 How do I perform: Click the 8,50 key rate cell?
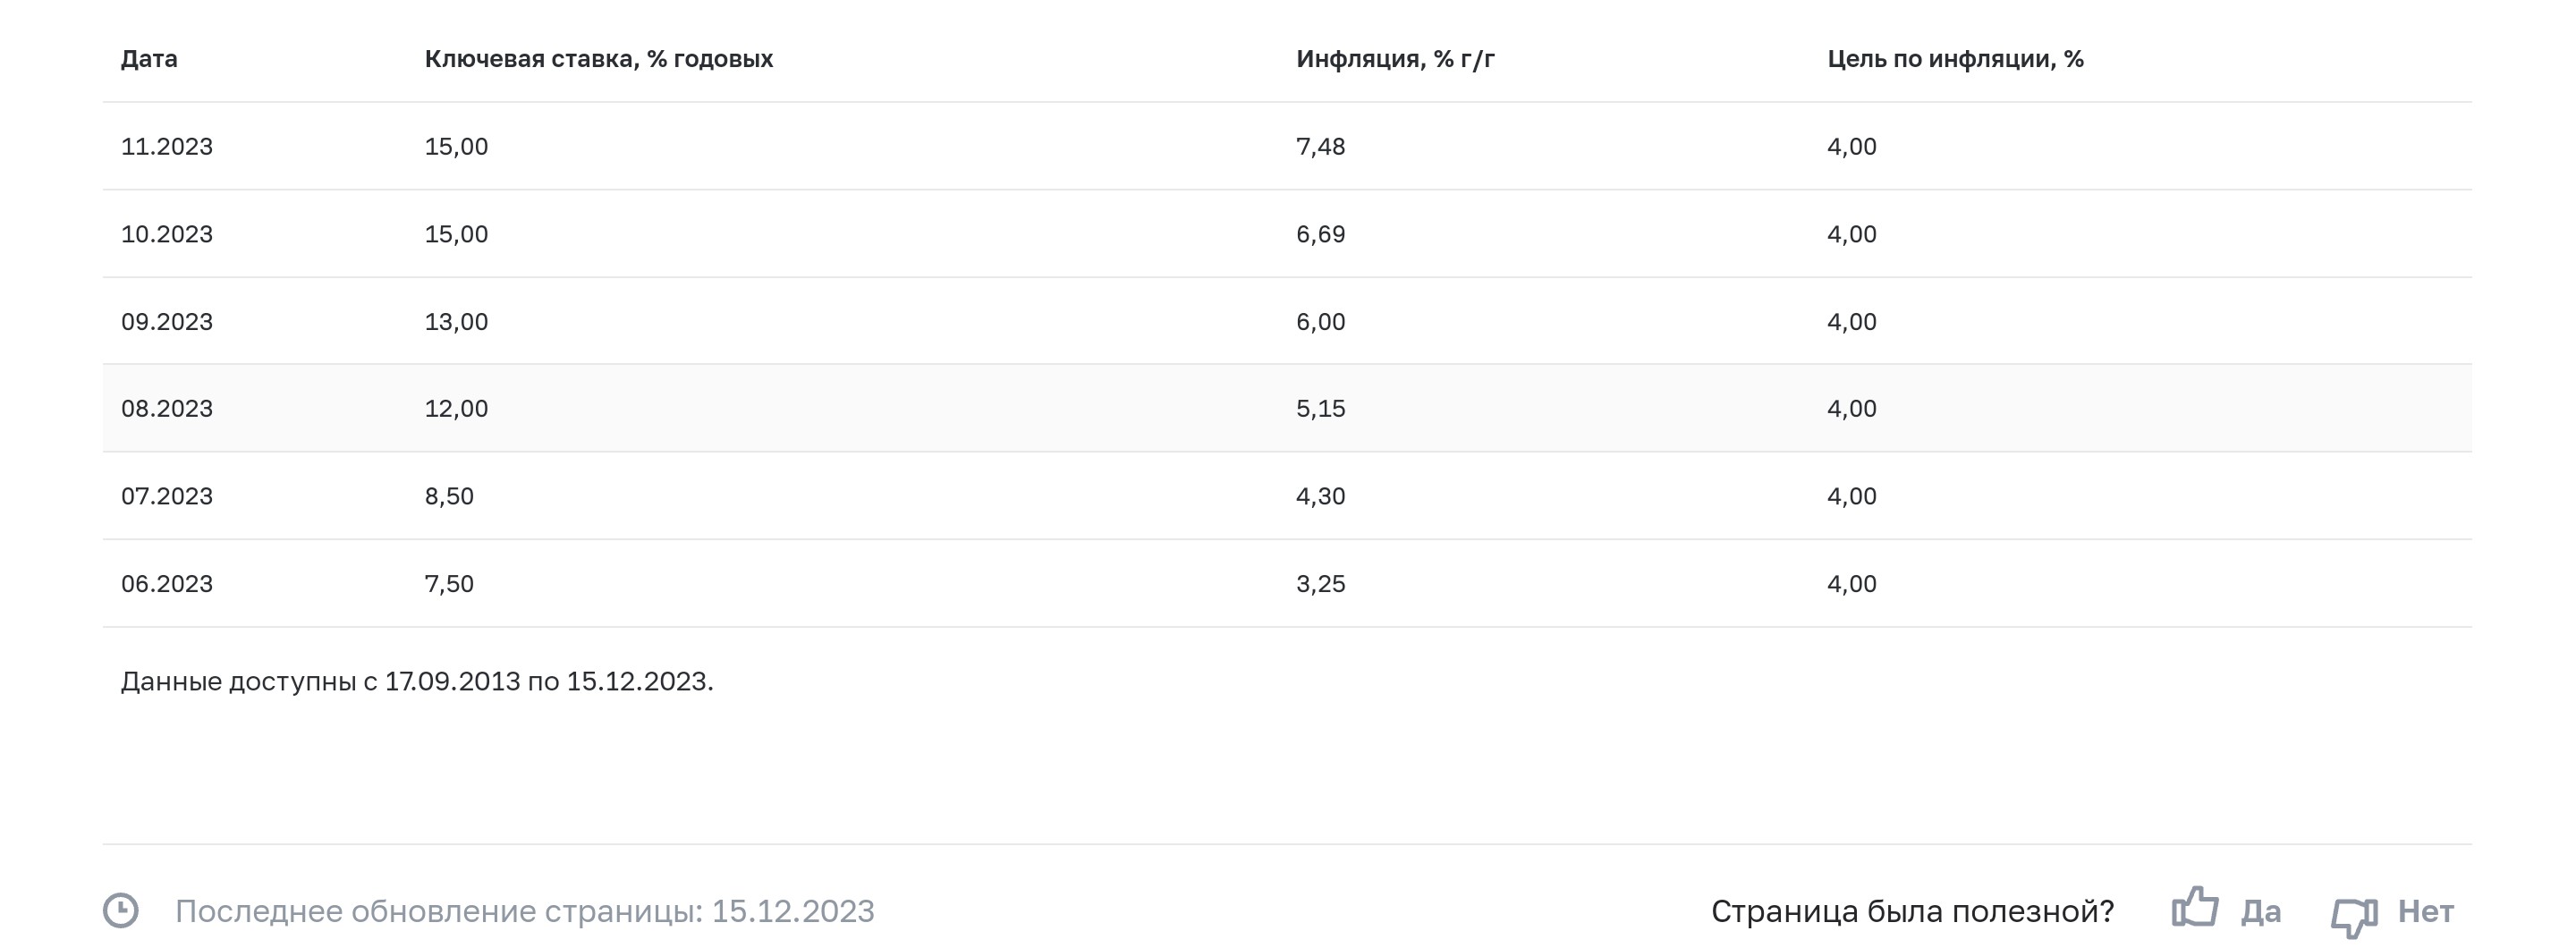(x=449, y=497)
